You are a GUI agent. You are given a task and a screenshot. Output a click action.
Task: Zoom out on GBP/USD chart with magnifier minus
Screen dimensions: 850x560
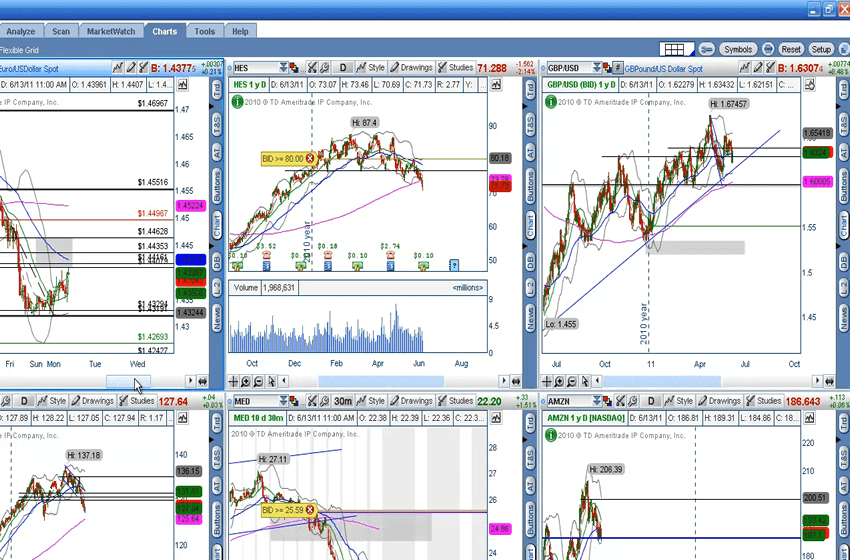pyautogui.click(x=571, y=382)
